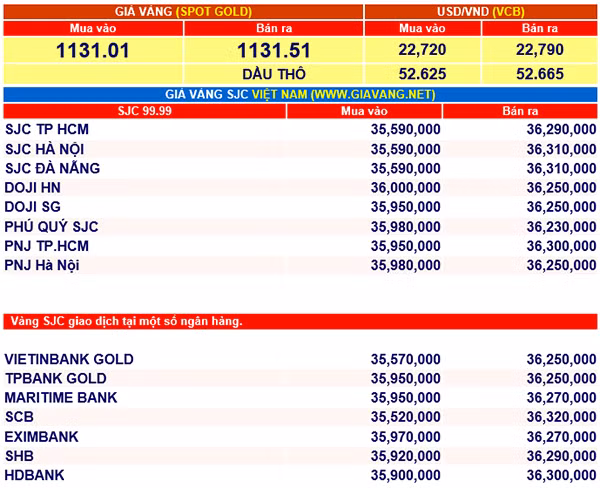Click the SJC 99.99 column header
Screen dimensions: 600x488
coord(145,111)
